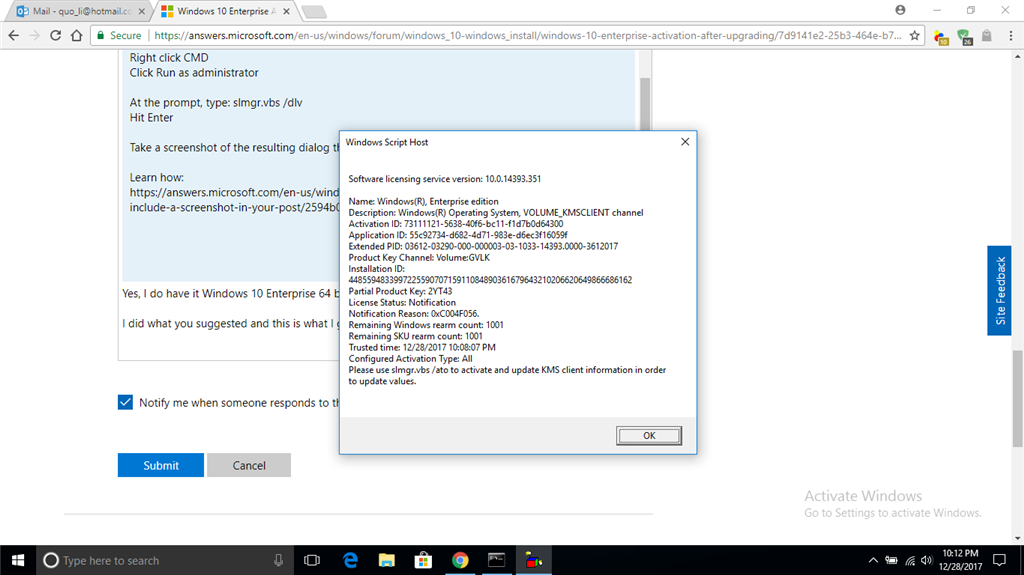
Task: Open the colorful extension icon in the toolbar
Action: coord(941,37)
